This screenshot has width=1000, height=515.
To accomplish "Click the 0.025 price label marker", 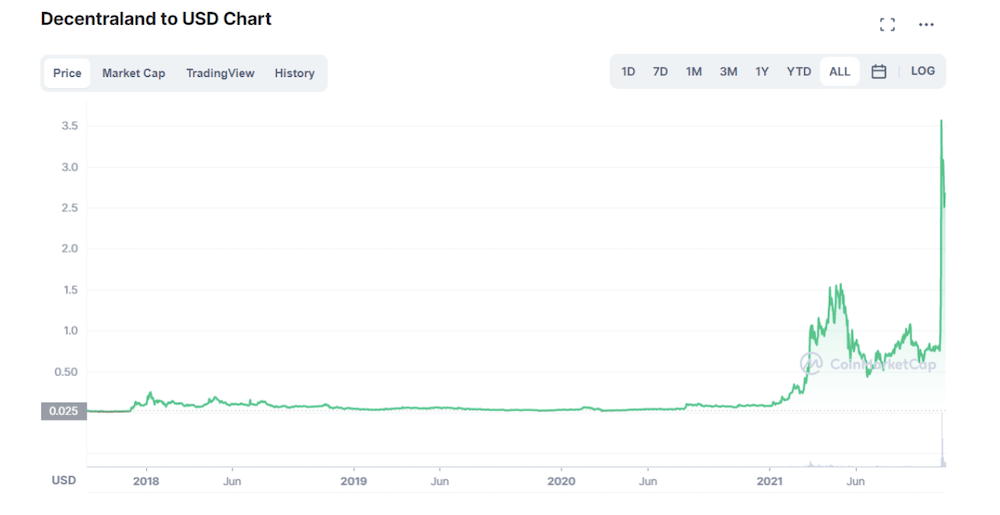I will 64,411.
